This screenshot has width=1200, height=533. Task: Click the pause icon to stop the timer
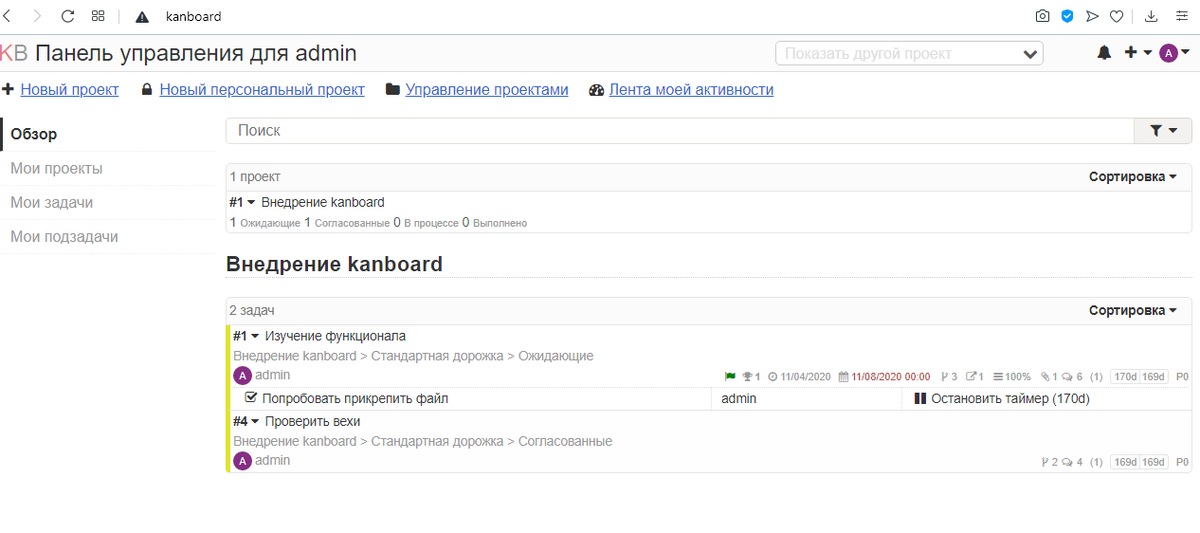pyautogui.click(x=920, y=399)
